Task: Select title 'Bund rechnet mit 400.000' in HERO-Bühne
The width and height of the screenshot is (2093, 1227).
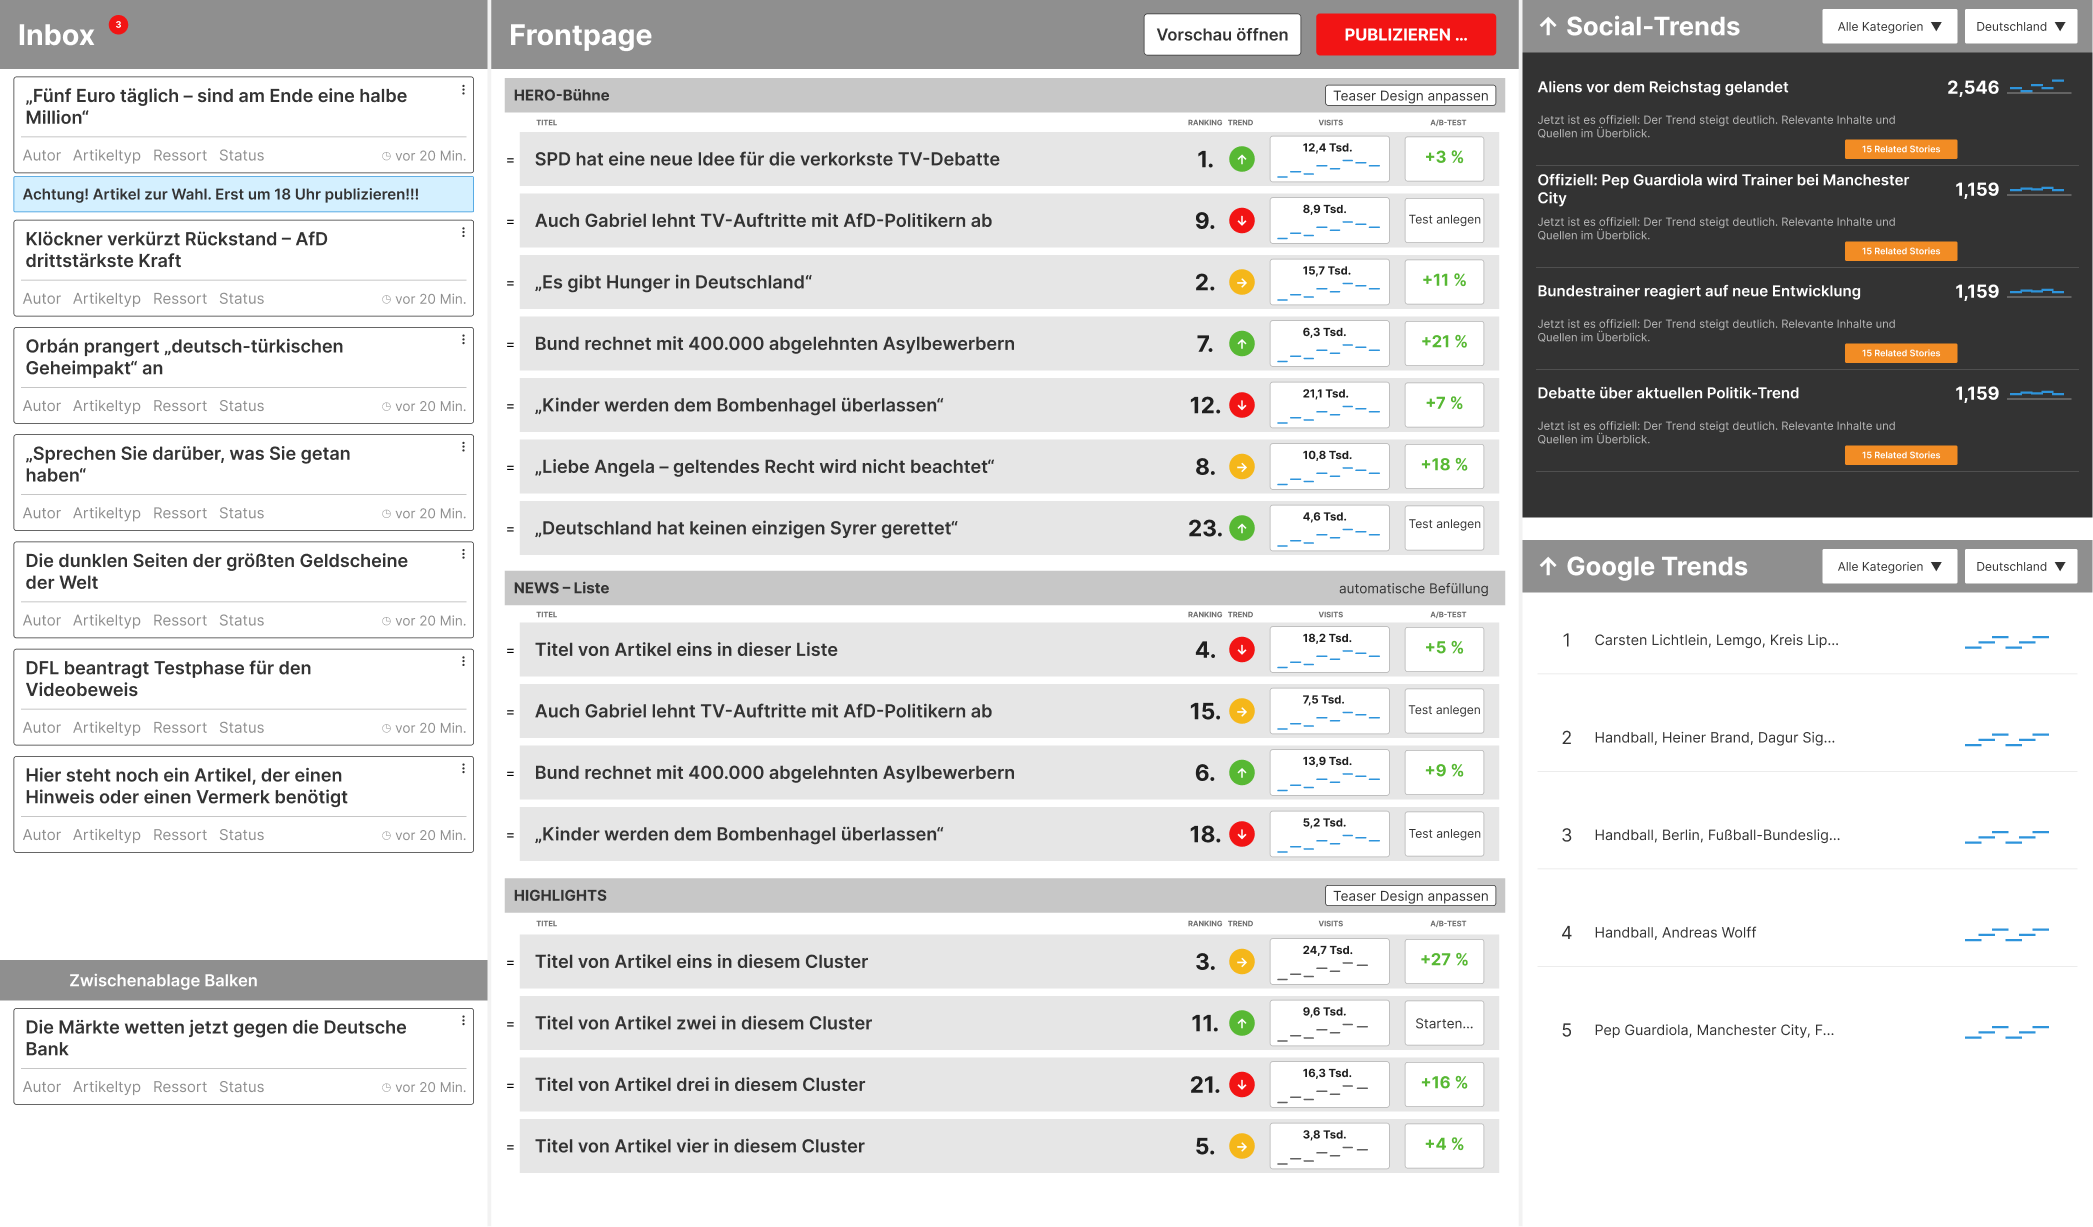Action: tap(774, 344)
